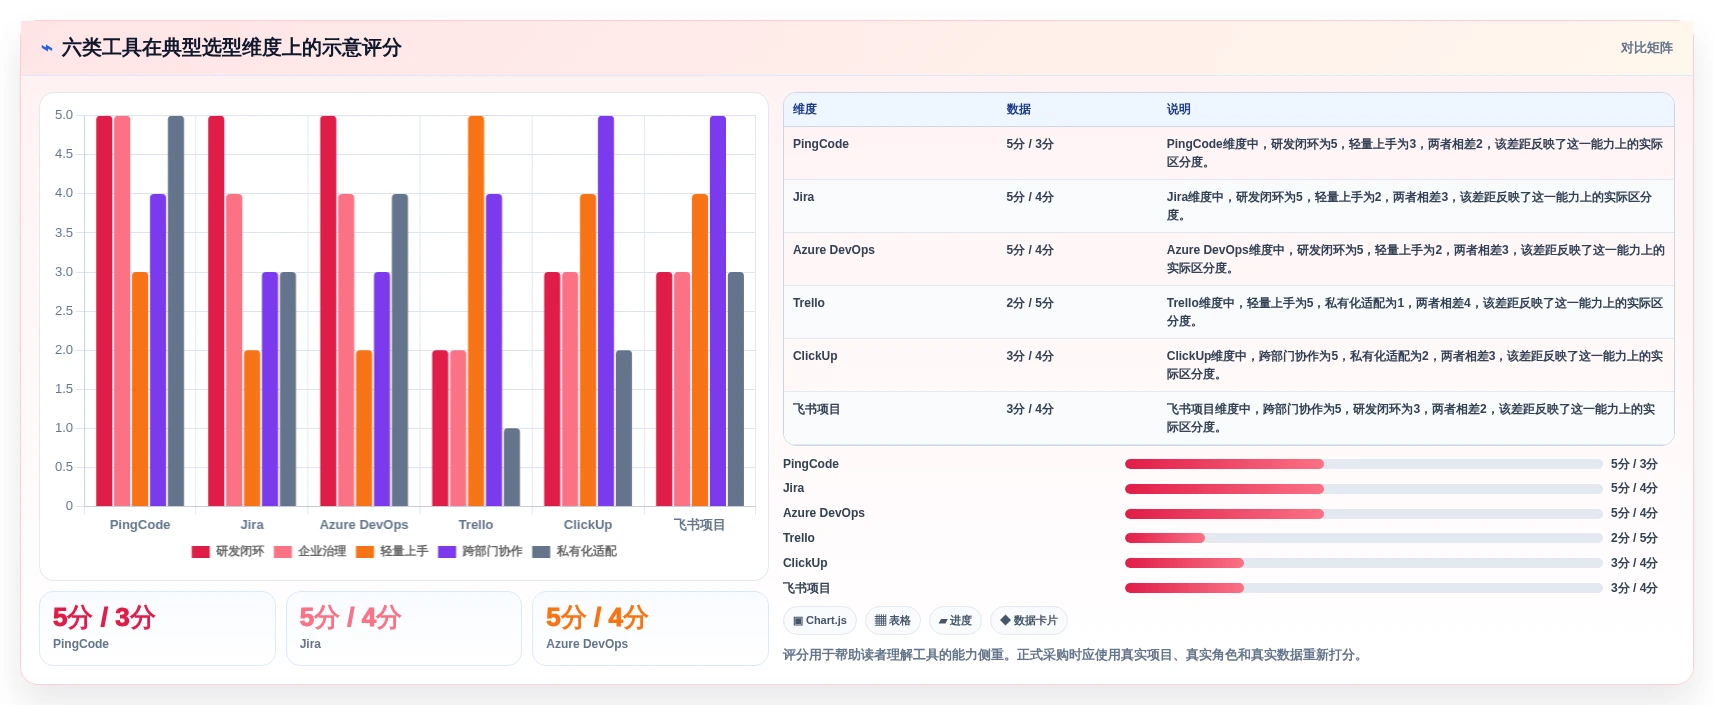This screenshot has width=1714, height=705.
Task: Toggle the 企业治理 legend swatch
Action: [x=282, y=552]
